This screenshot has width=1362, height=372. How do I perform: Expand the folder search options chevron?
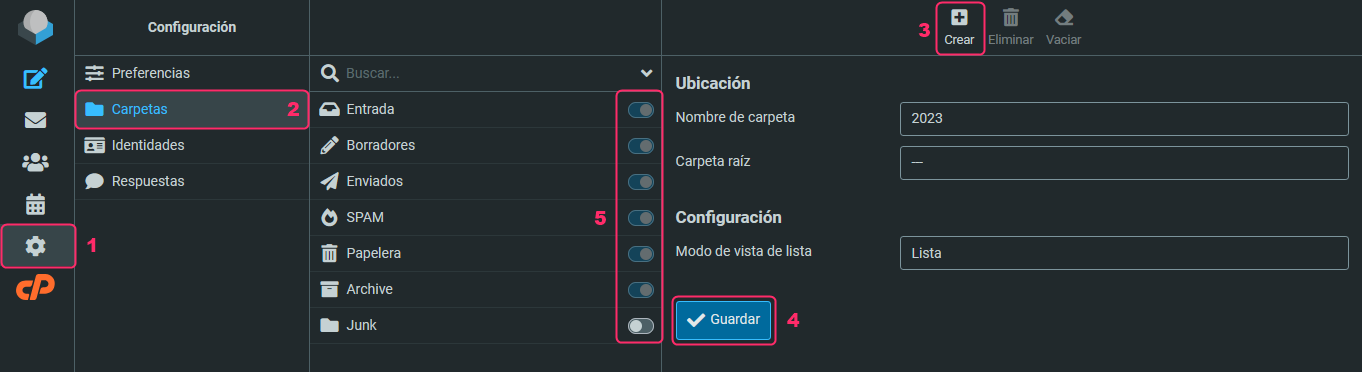coord(646,73)
